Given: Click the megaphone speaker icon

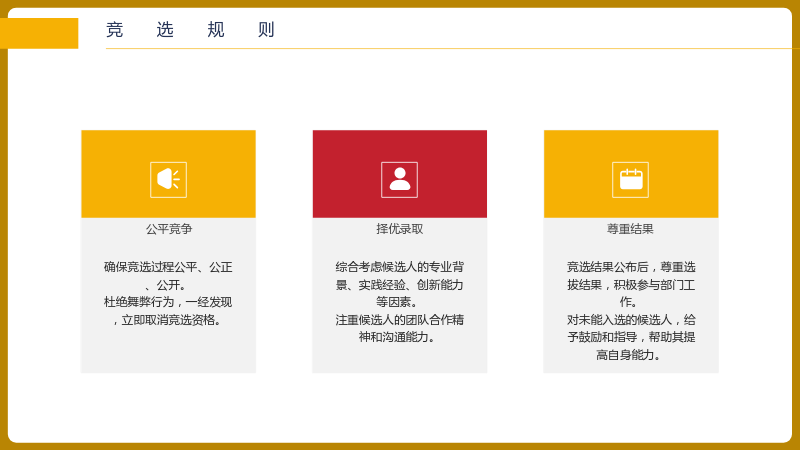Looking at the screenshot, I should pyautogui.click(x=168, y=180).
